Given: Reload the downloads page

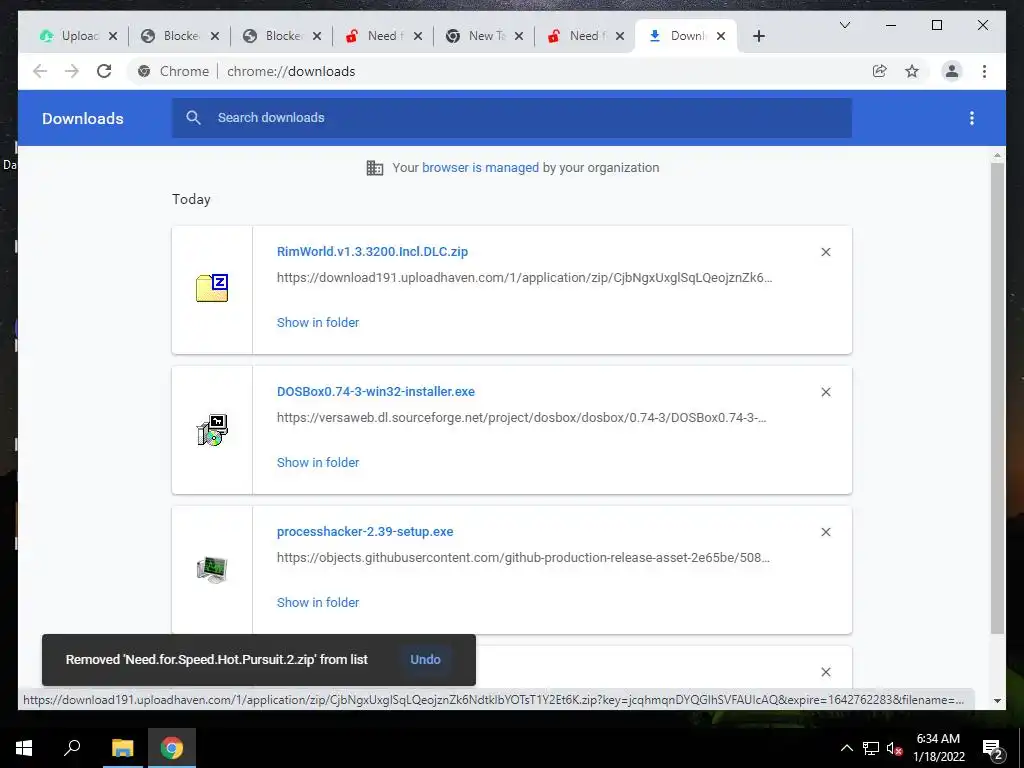Looking at the screenshot, I should 104,71.
